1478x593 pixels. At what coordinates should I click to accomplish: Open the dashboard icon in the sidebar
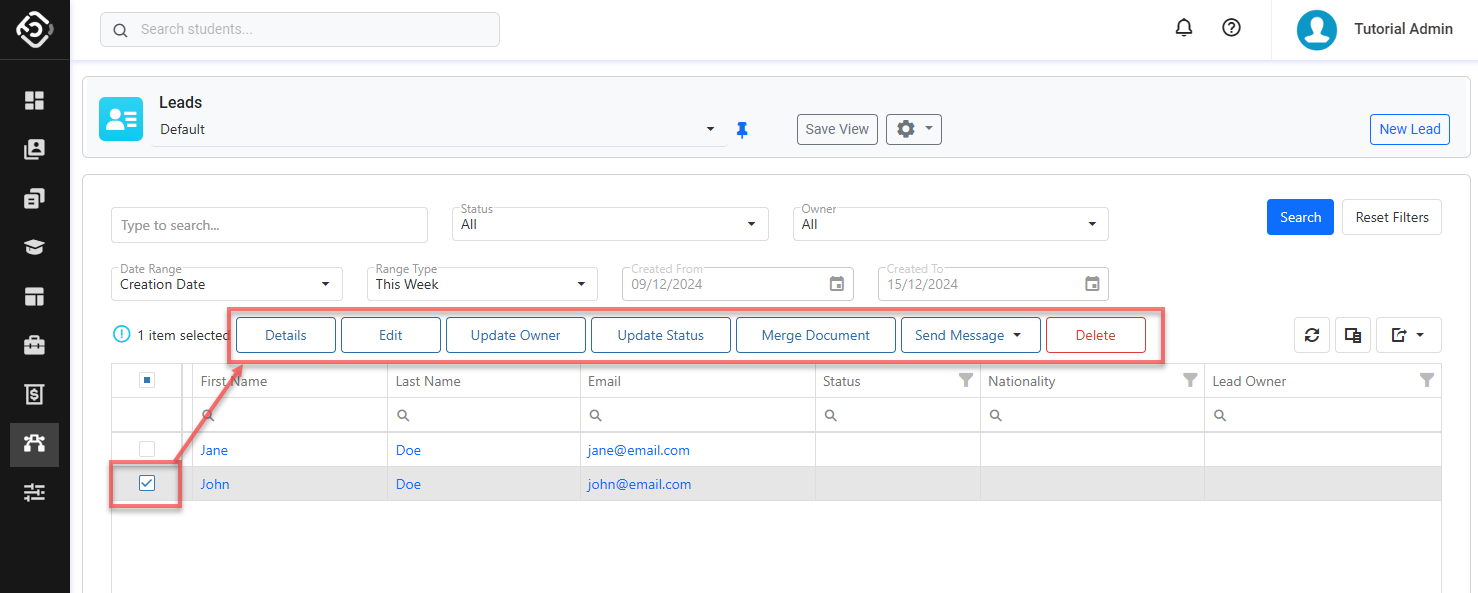click(x=35, y=100)
